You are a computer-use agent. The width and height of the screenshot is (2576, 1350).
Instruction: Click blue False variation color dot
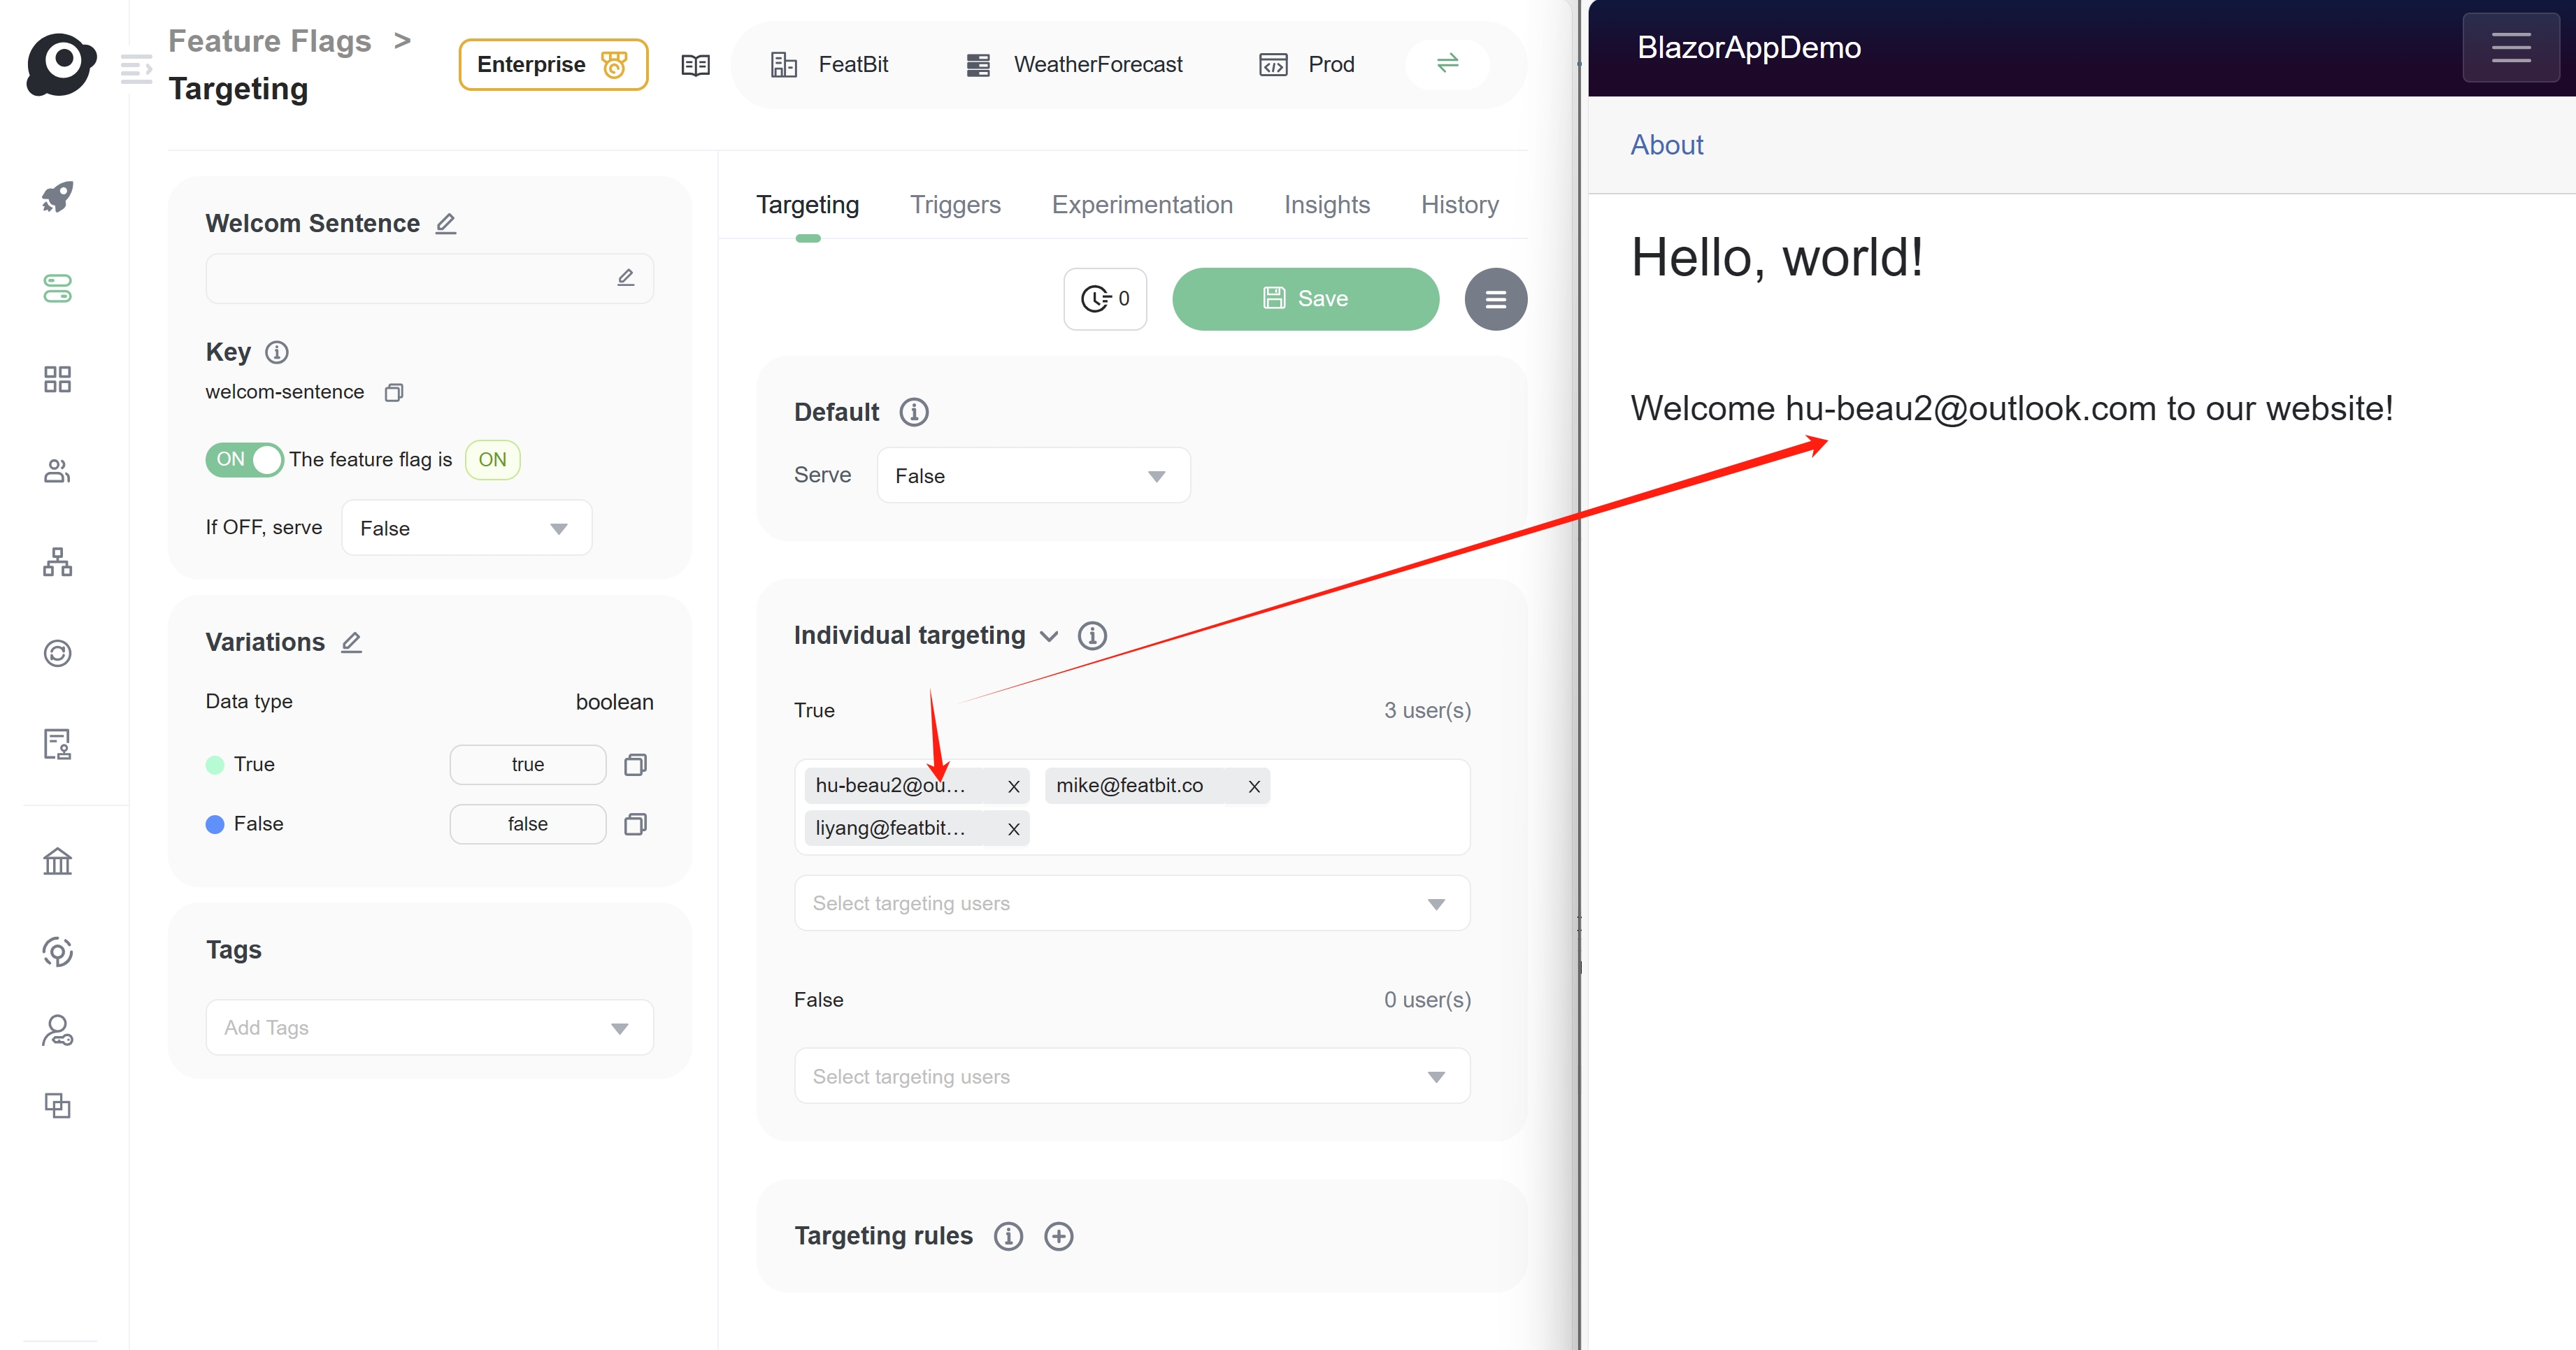pos(214,824)
